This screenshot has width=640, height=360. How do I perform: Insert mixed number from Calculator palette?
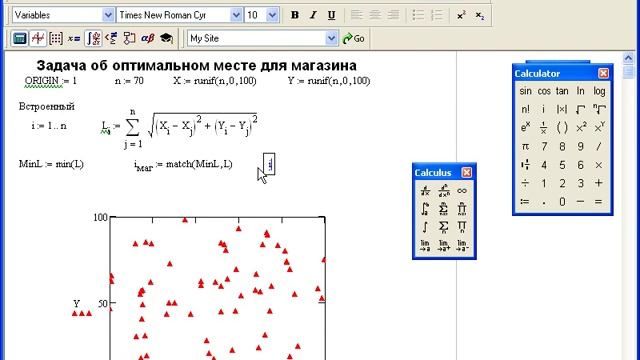click(x=525, y=165)
